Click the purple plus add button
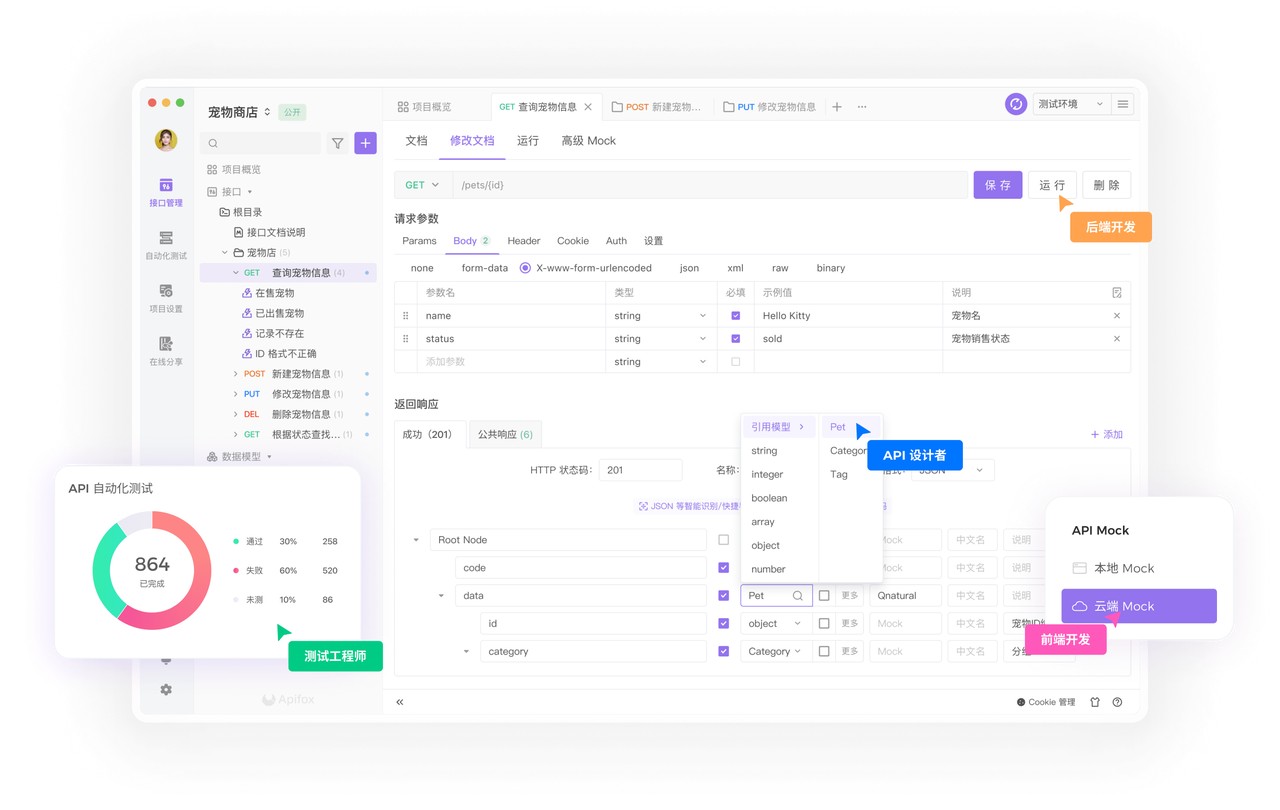The height and width of the screenshot is (810, 1280). click(365, 143)
